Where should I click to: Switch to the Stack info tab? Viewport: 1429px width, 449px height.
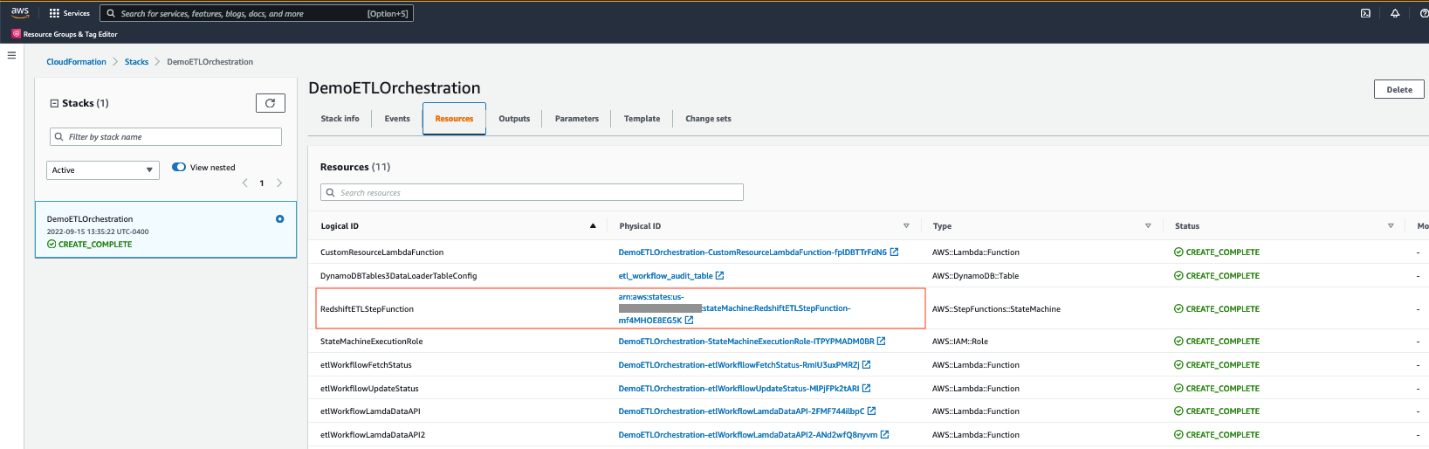(340, 118)
